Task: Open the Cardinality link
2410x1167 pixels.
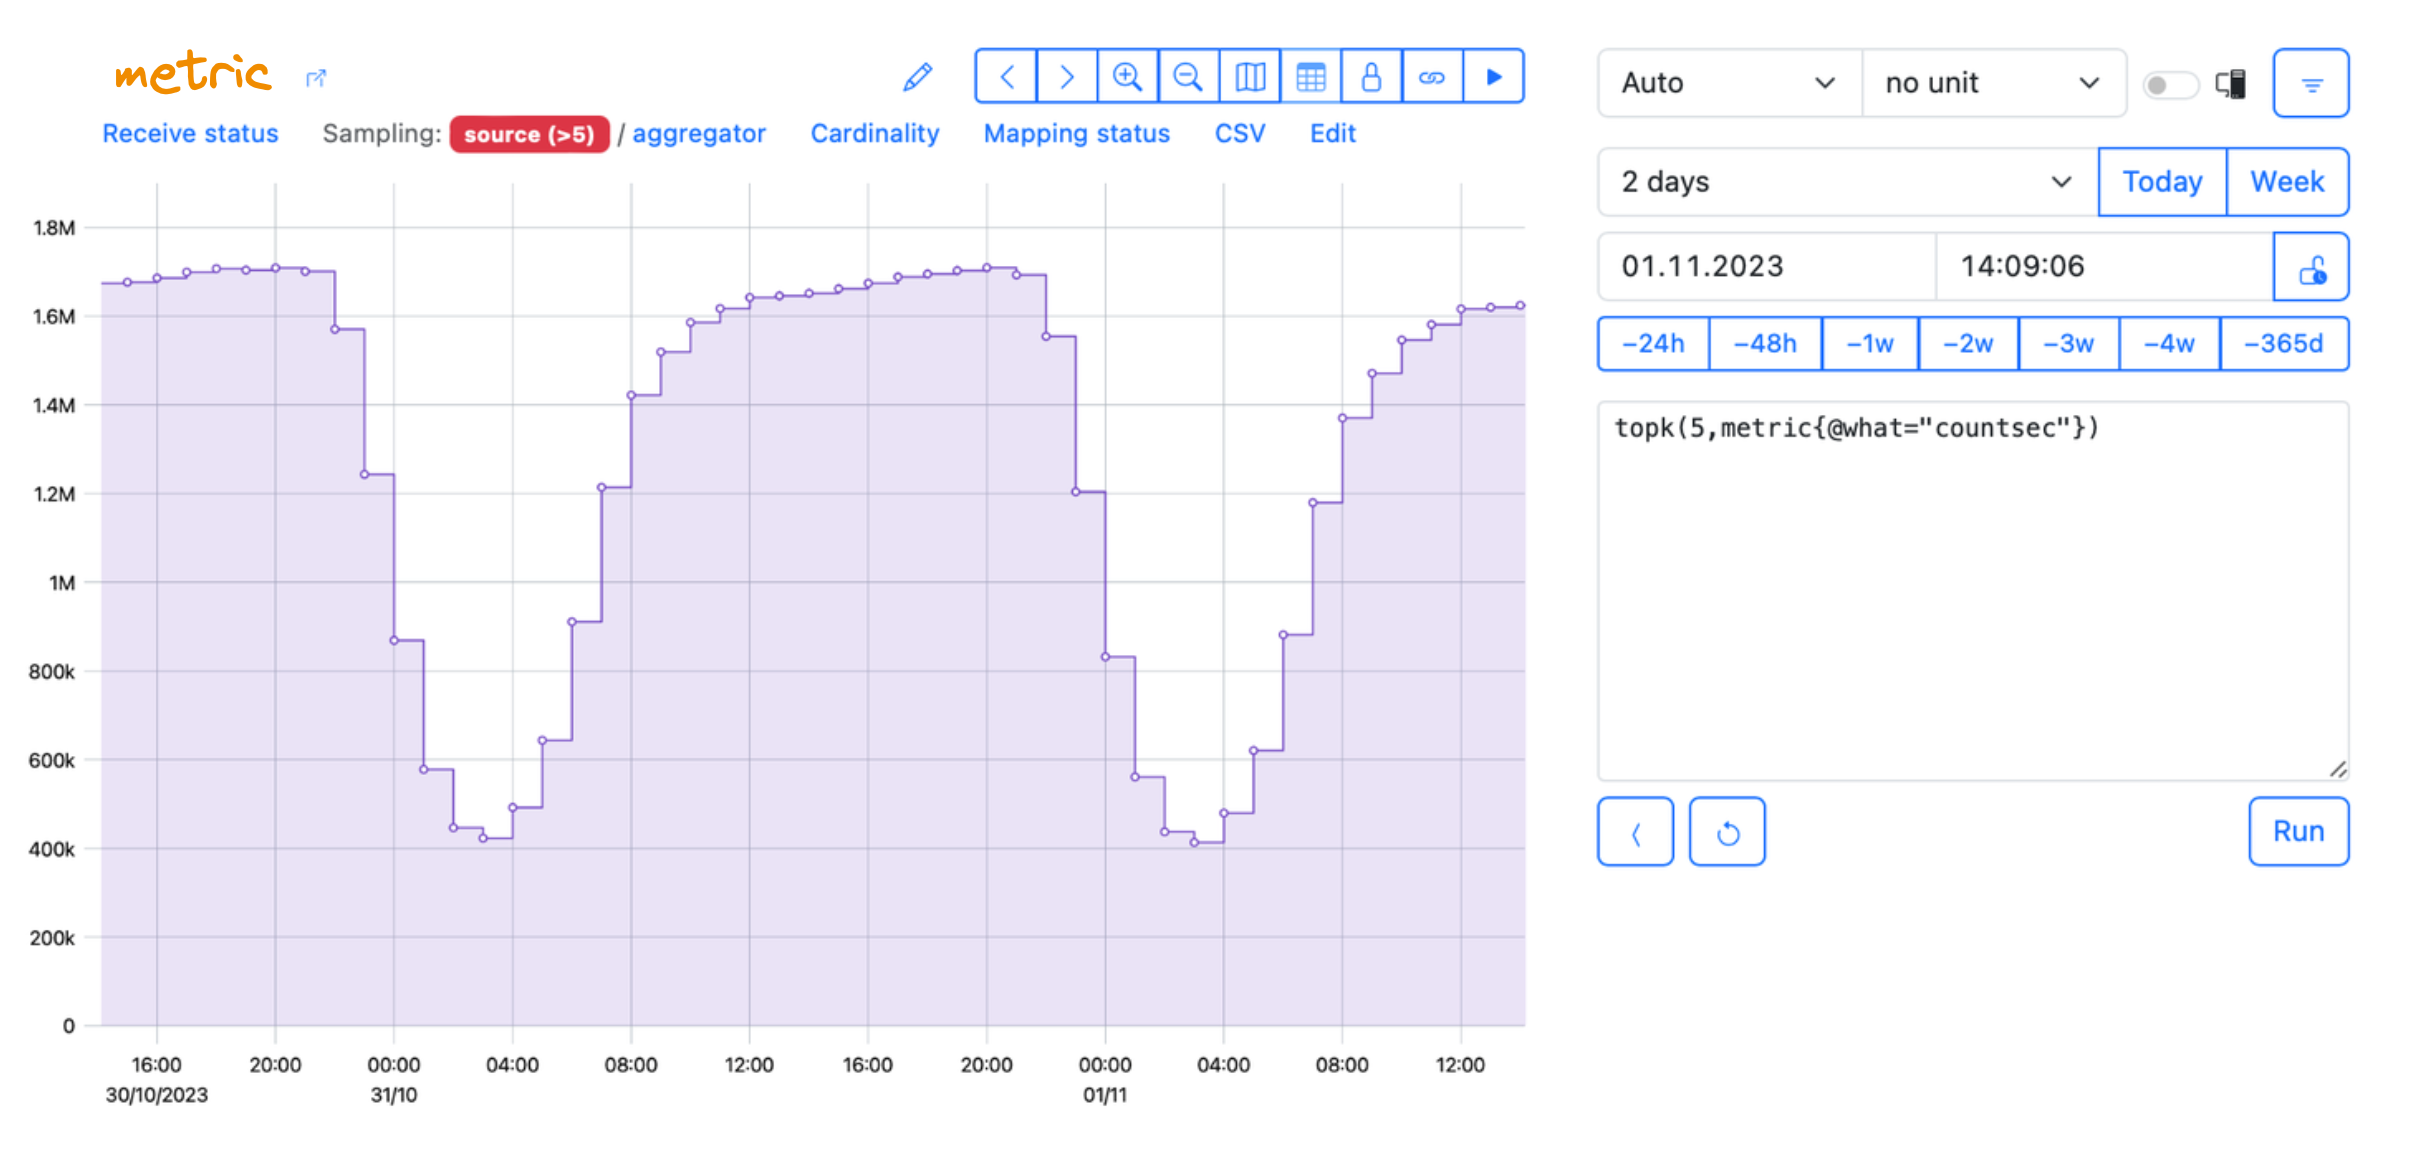Action: 874,134
